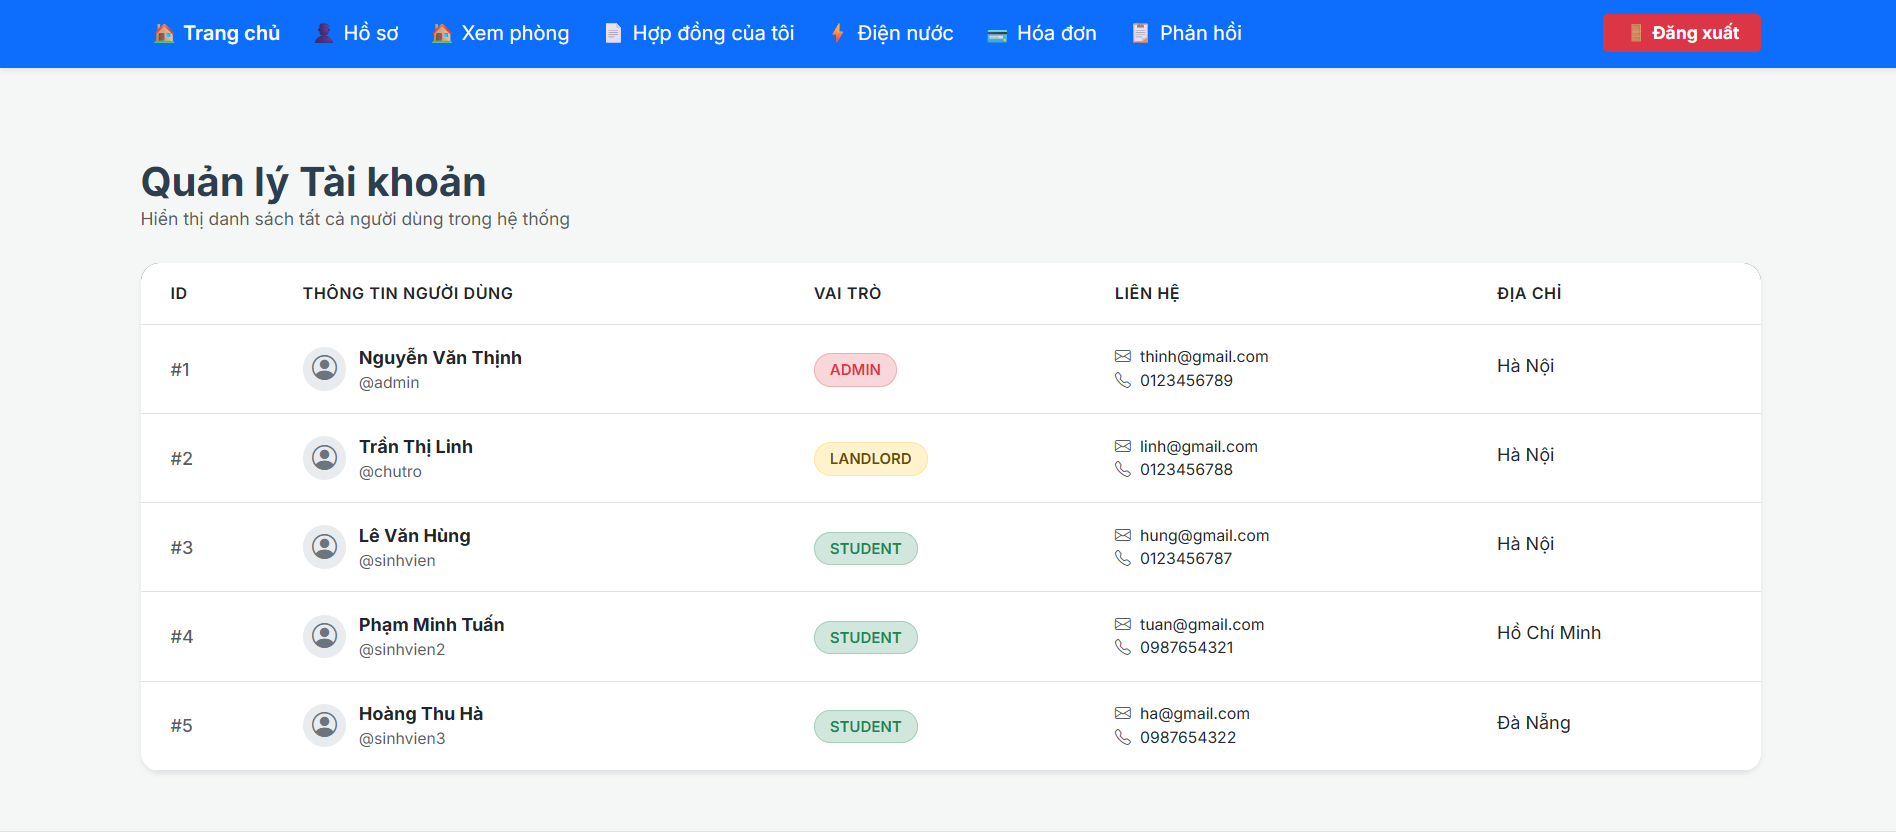Click the ADMIN role badge
Screen dimensions: 1896x834
(855, 370)
